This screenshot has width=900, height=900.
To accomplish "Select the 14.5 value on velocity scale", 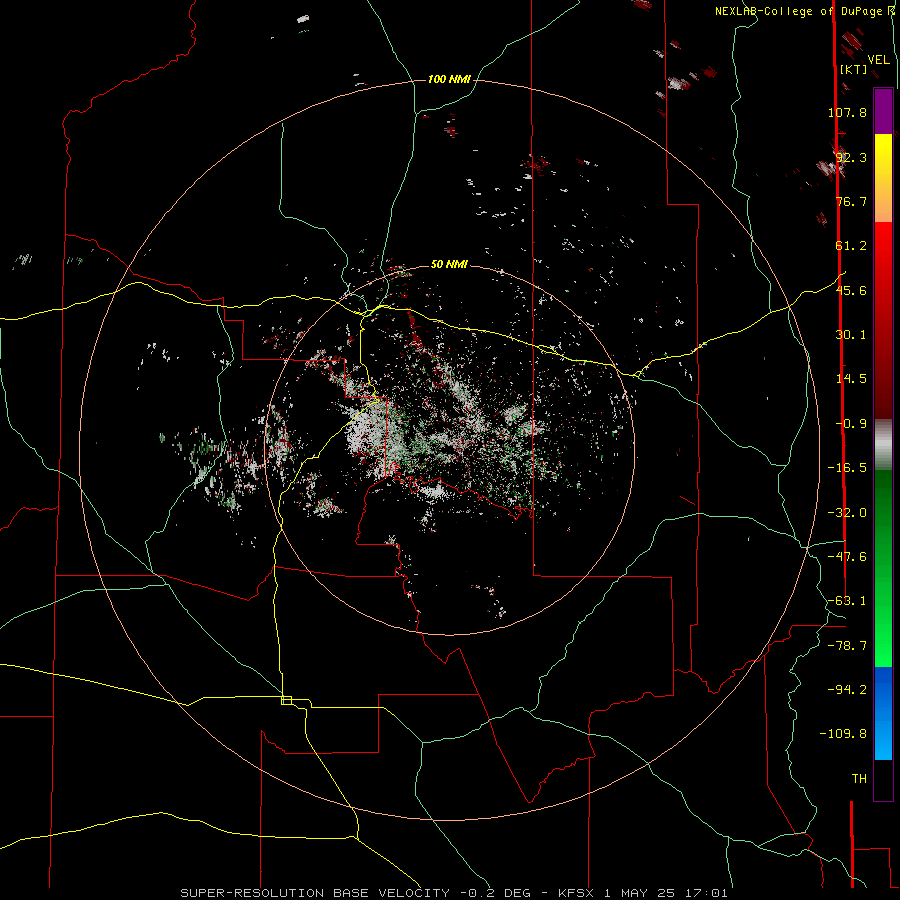I will point(851,379).
